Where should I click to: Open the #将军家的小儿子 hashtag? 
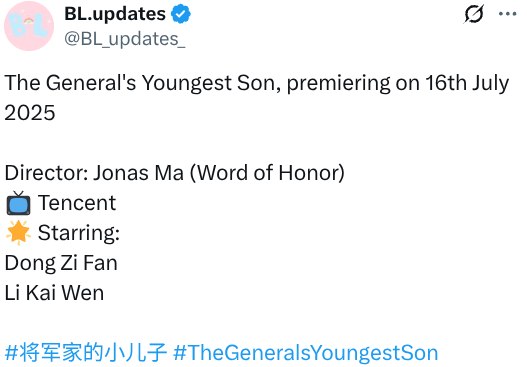point(86,352)
